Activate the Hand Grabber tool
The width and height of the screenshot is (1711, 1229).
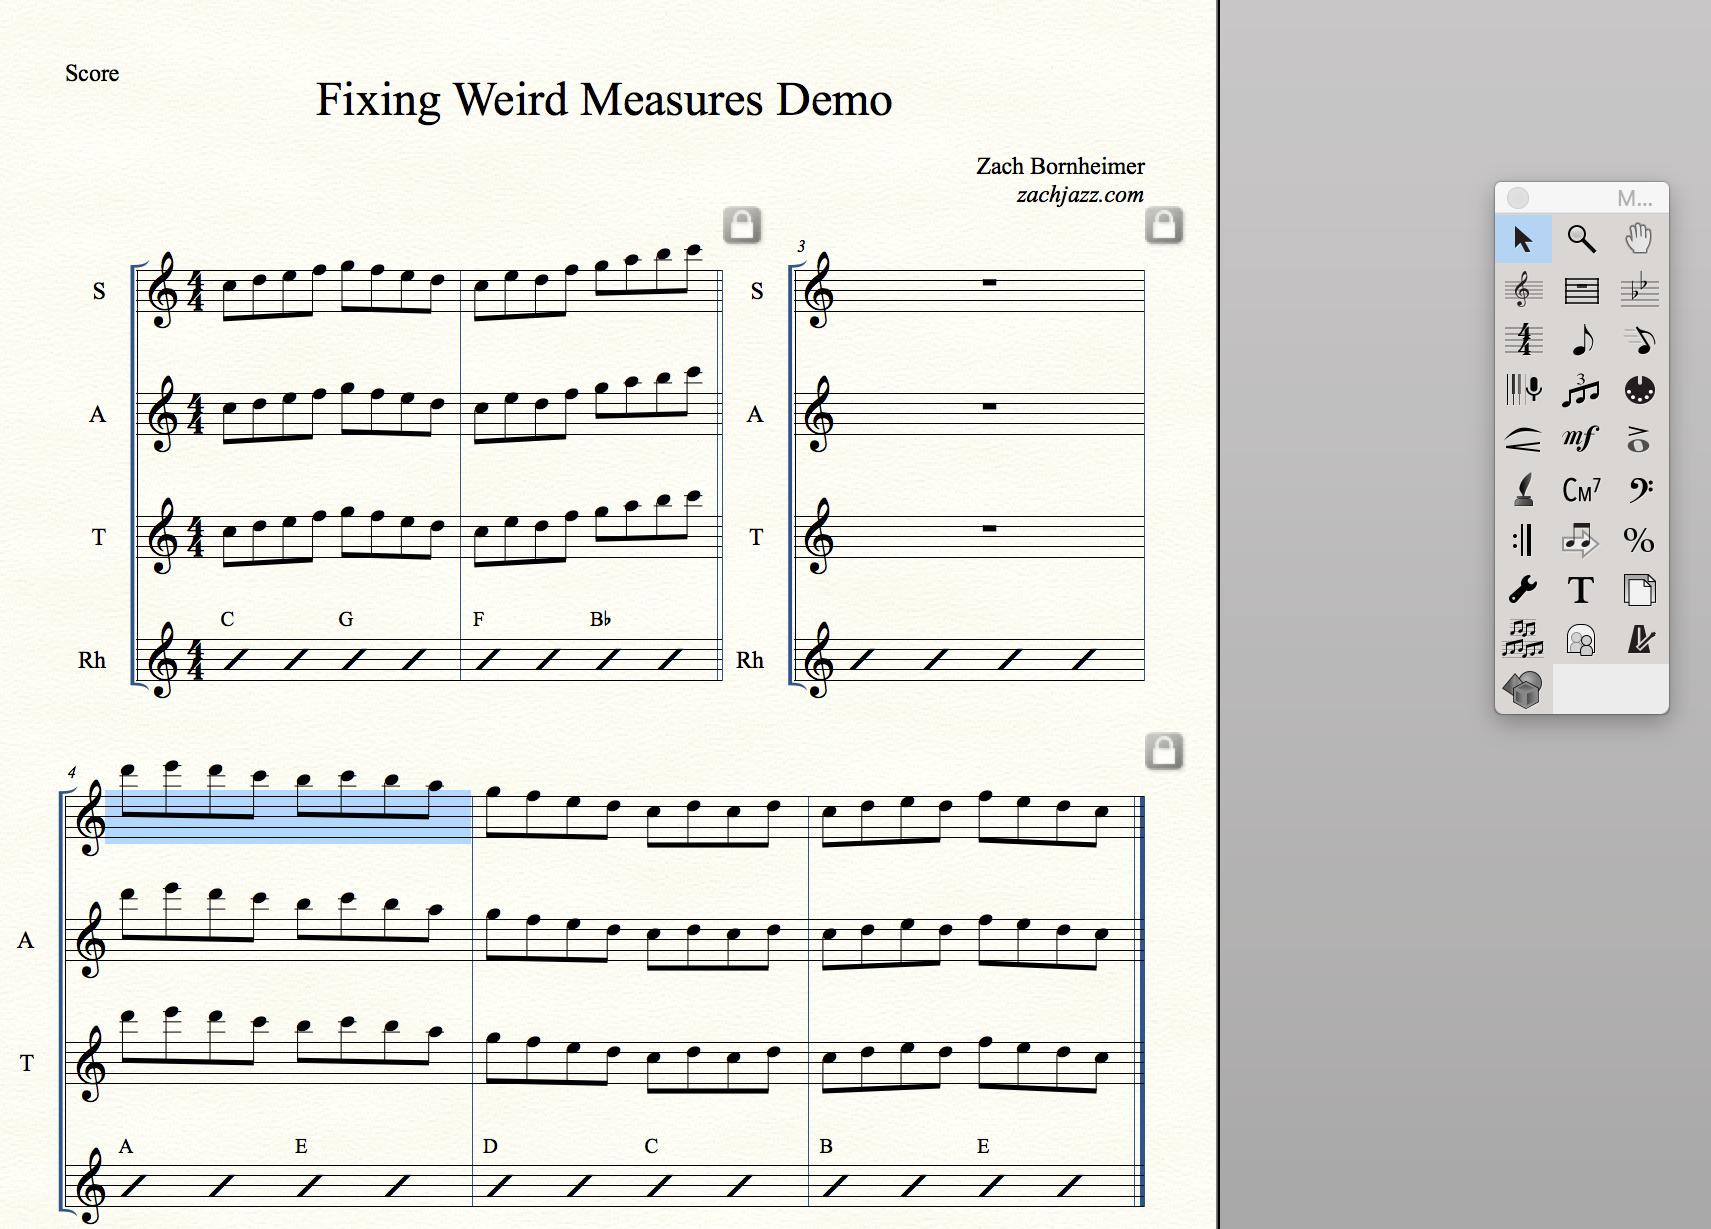coord(1638,239)
